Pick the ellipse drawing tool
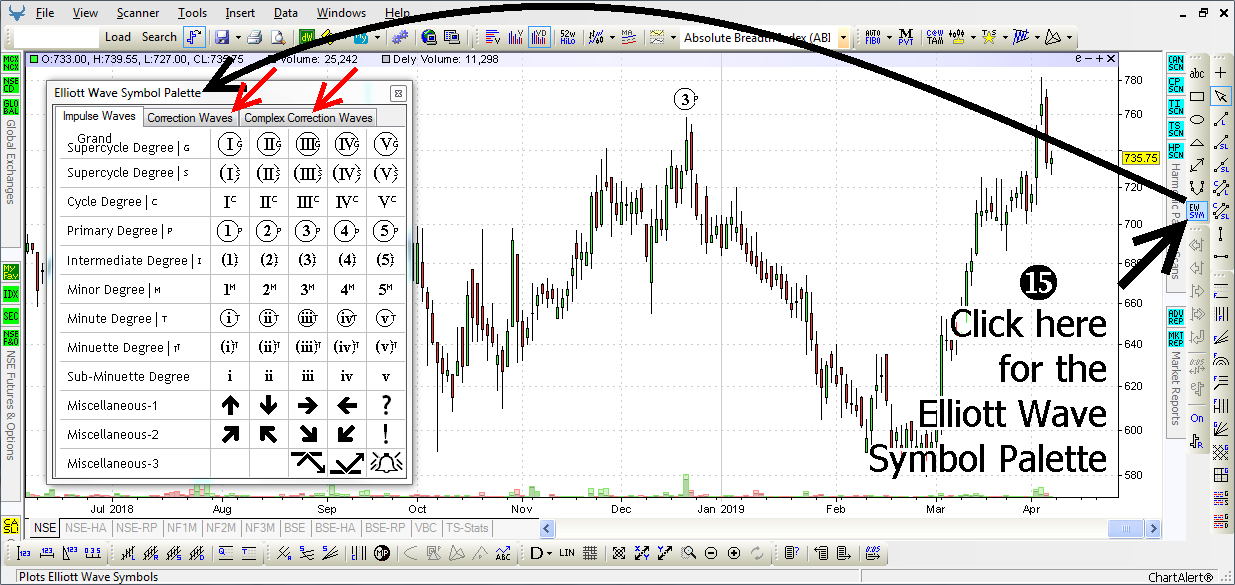The height and width of the screenshot is (585, 1235). pyautogui.click(x=1197, y=119)
